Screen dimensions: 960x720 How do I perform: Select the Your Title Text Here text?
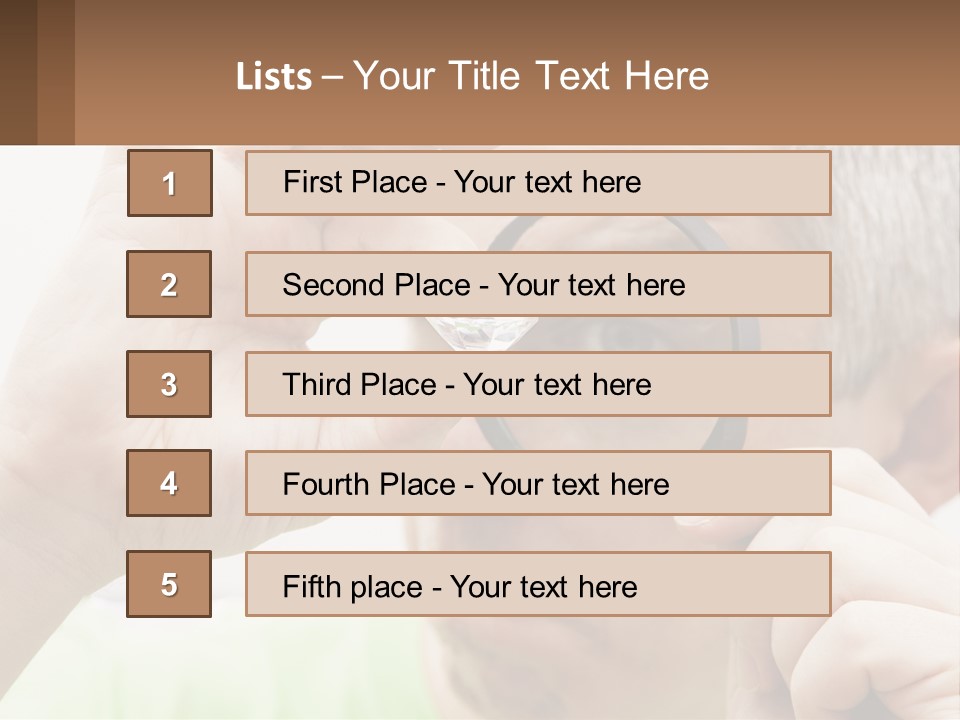click(531, 76)
